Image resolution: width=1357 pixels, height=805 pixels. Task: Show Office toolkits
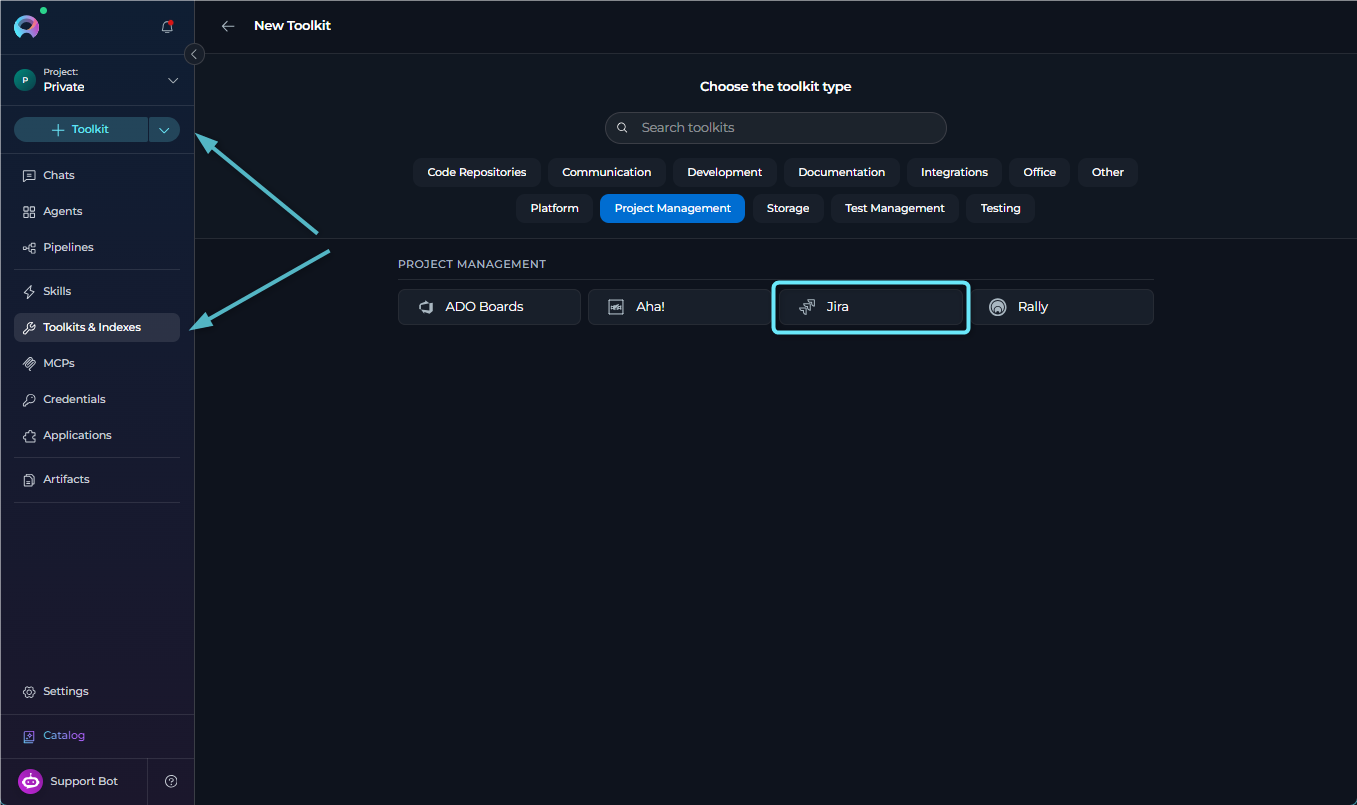[x=1040, y=172]
